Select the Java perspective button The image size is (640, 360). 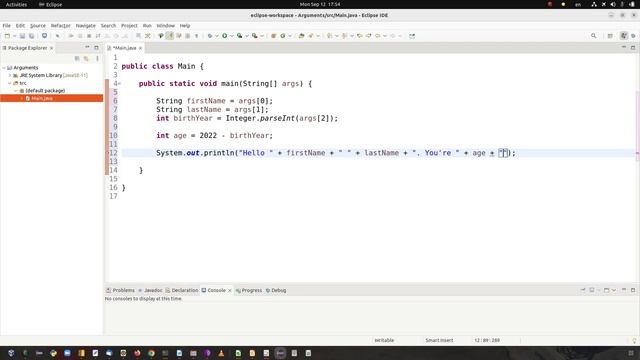click(624, 36)
